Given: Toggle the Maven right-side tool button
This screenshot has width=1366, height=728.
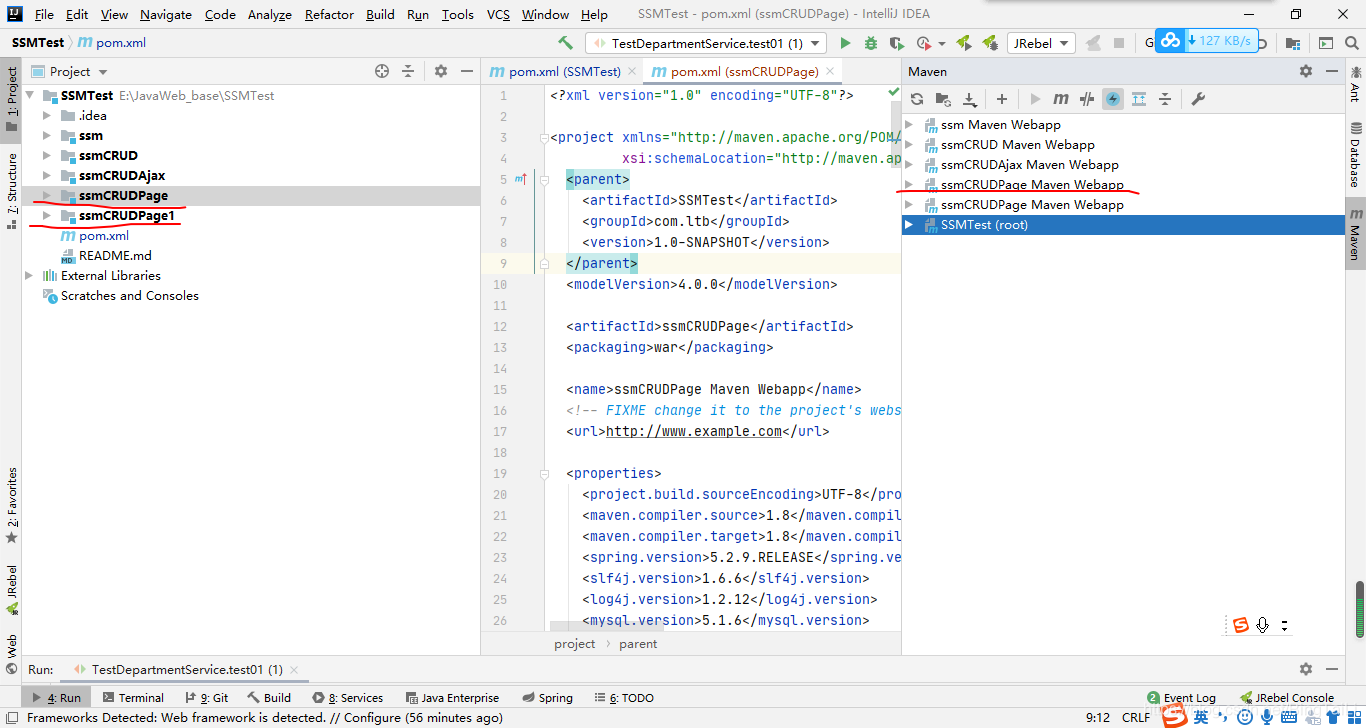Looking at the screenshot, I should [x=1355, y=235].
